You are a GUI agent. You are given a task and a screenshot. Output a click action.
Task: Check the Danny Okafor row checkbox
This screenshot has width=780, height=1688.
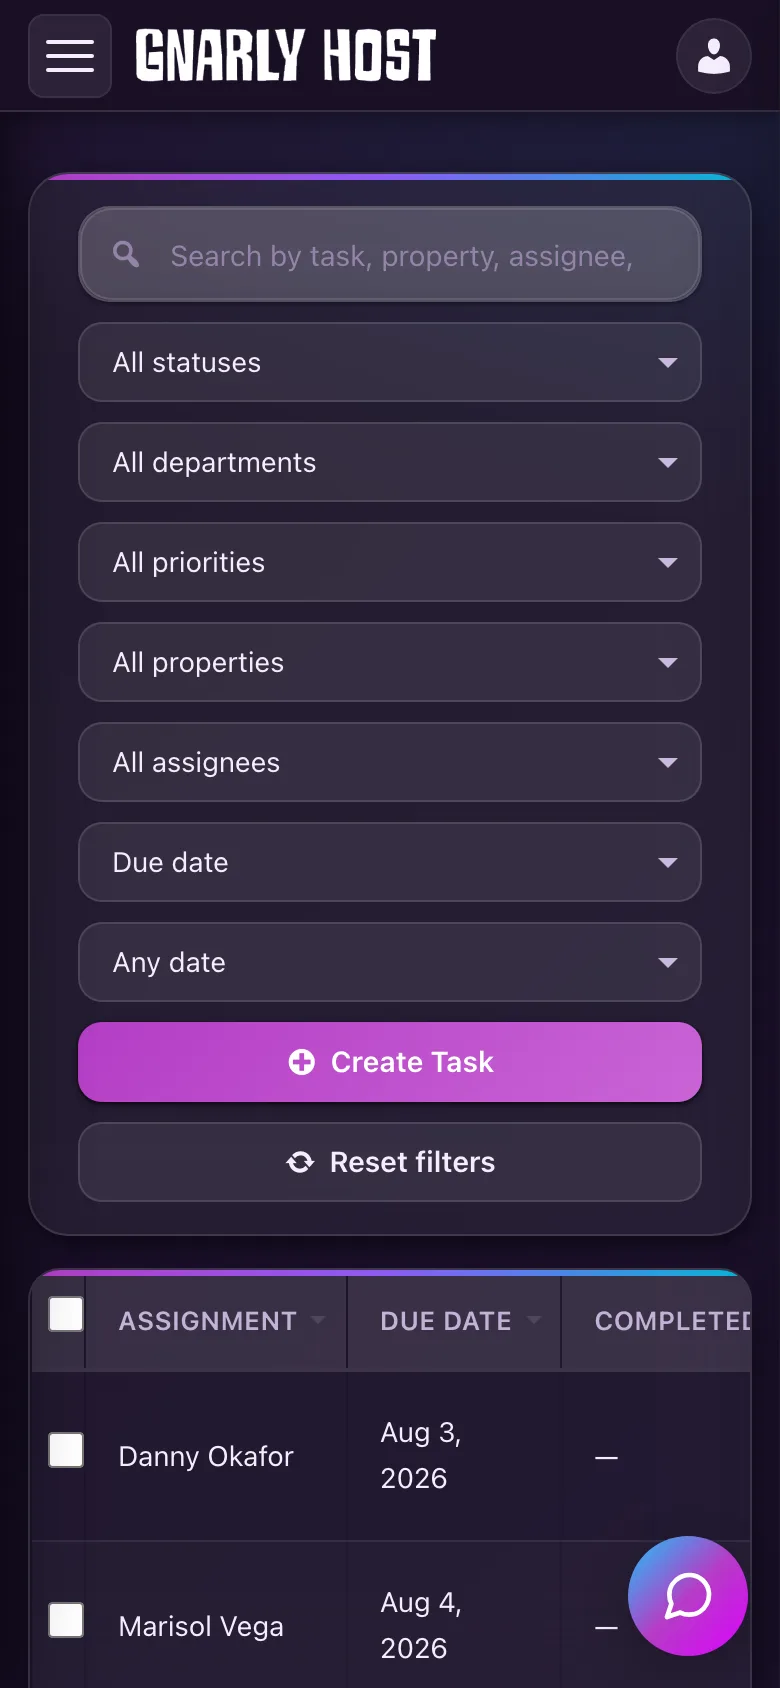tap(67, 1450)
